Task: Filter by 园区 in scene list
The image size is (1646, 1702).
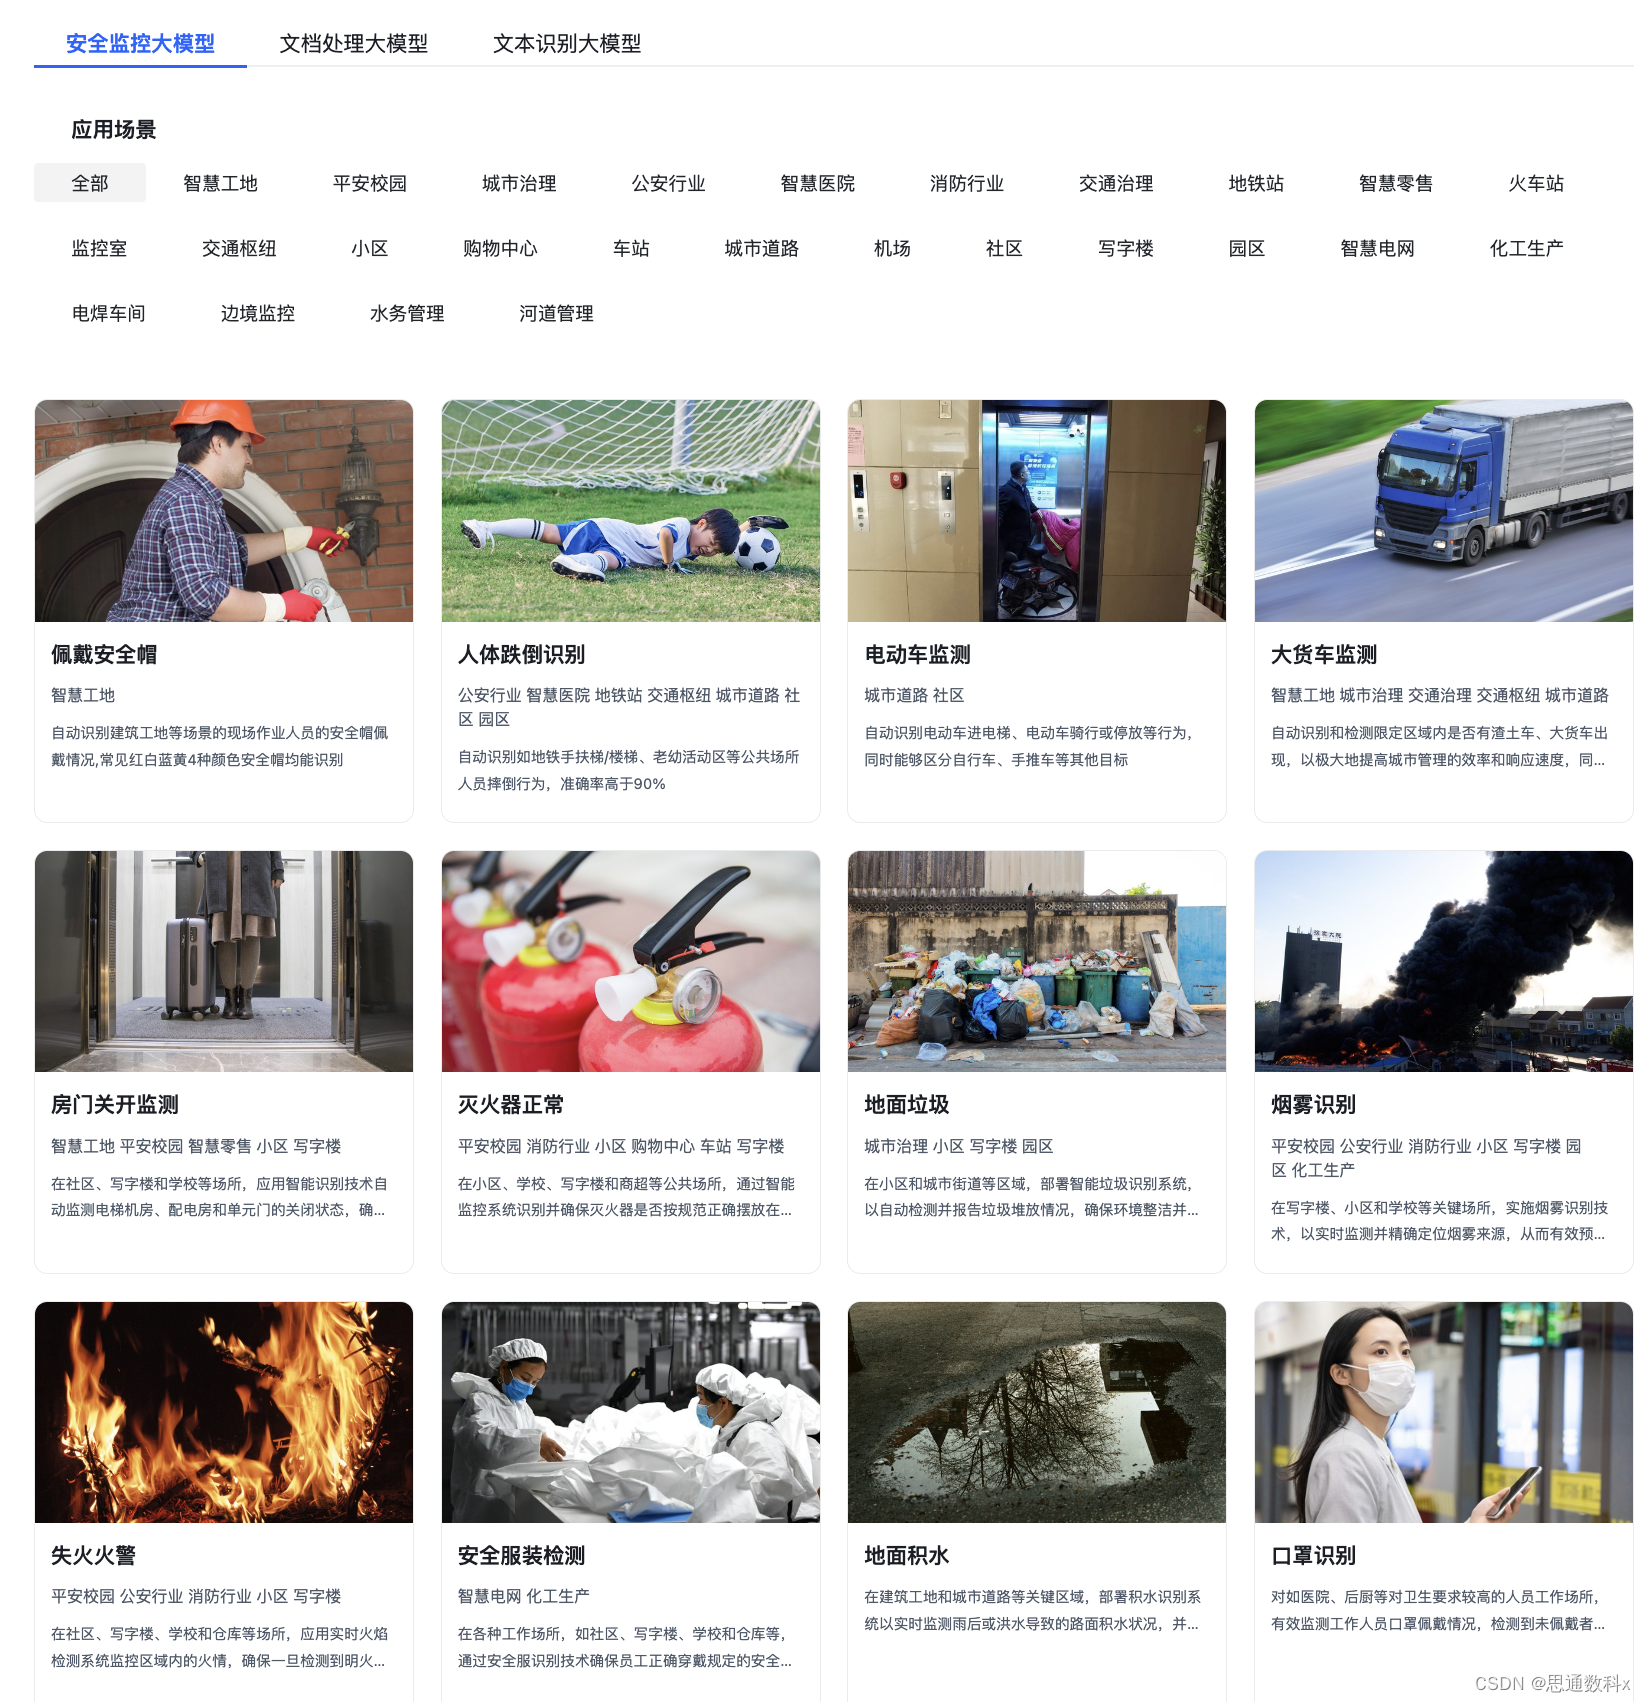Action: [x=1247, y=248]
